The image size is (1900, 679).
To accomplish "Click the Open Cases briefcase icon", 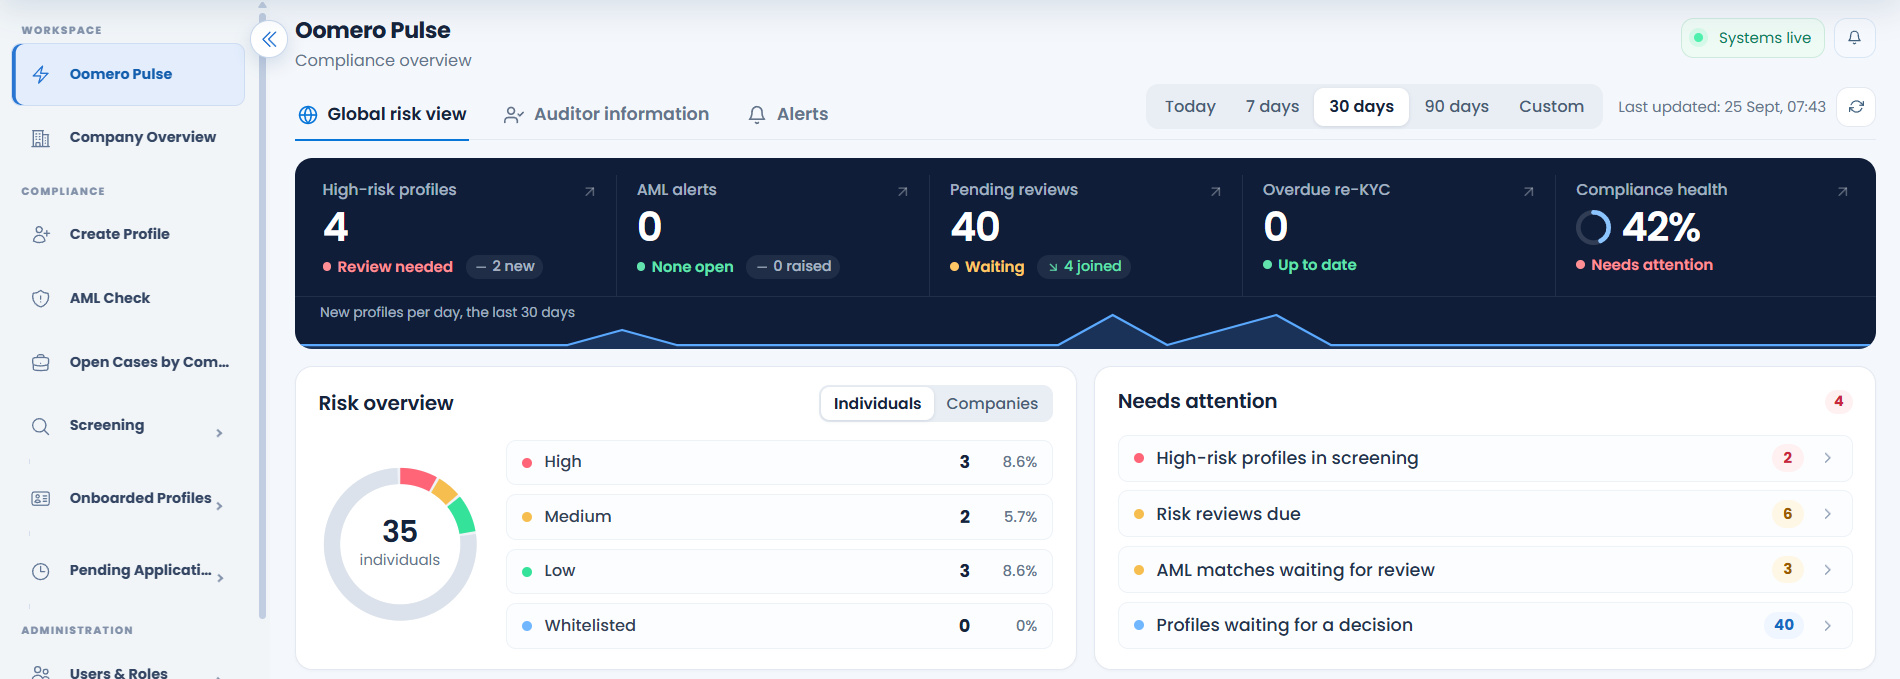I will (x=41, y=362).
